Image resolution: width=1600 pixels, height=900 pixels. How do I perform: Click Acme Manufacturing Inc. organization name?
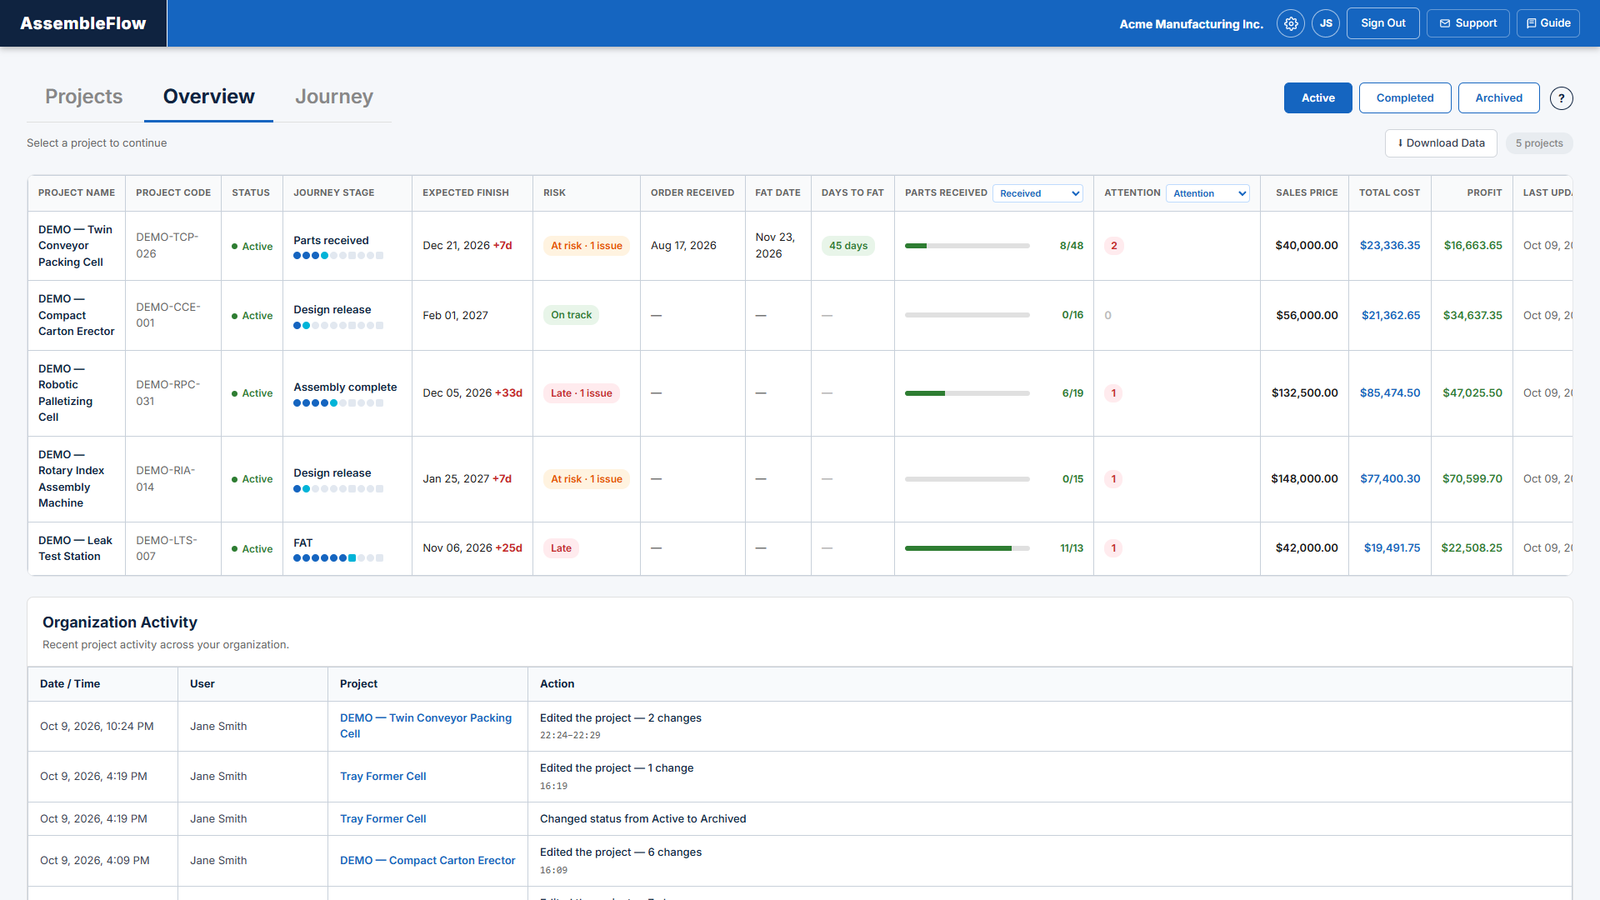point(1191,24)
